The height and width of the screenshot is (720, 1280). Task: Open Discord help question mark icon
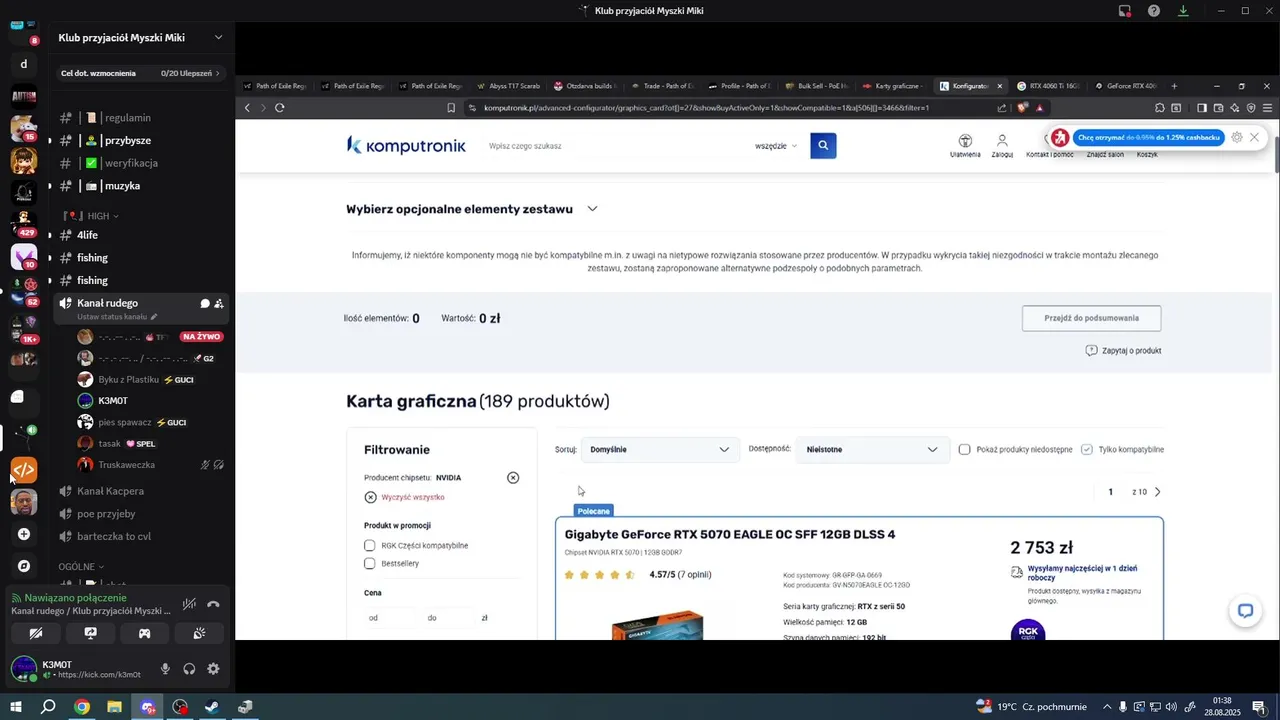coord(1154,11)
